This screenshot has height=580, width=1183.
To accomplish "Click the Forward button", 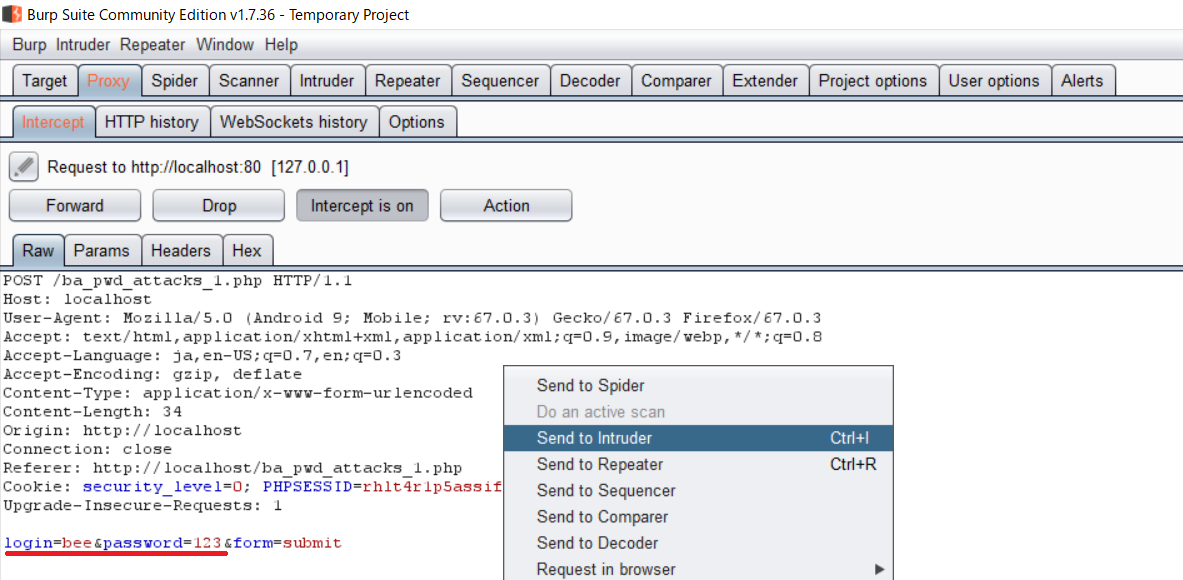I will pyautogui.click(x=75, y=205).
